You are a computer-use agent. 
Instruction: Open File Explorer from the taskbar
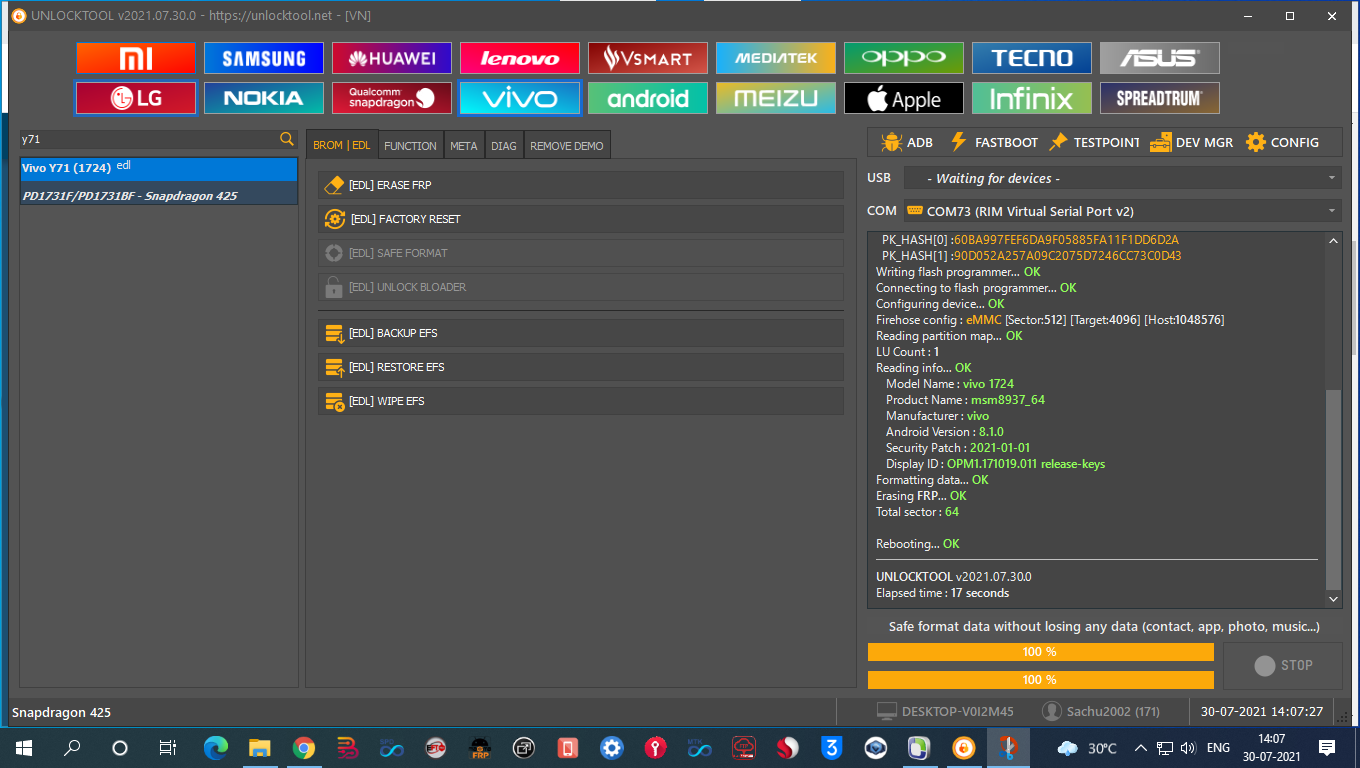(260, 747)
